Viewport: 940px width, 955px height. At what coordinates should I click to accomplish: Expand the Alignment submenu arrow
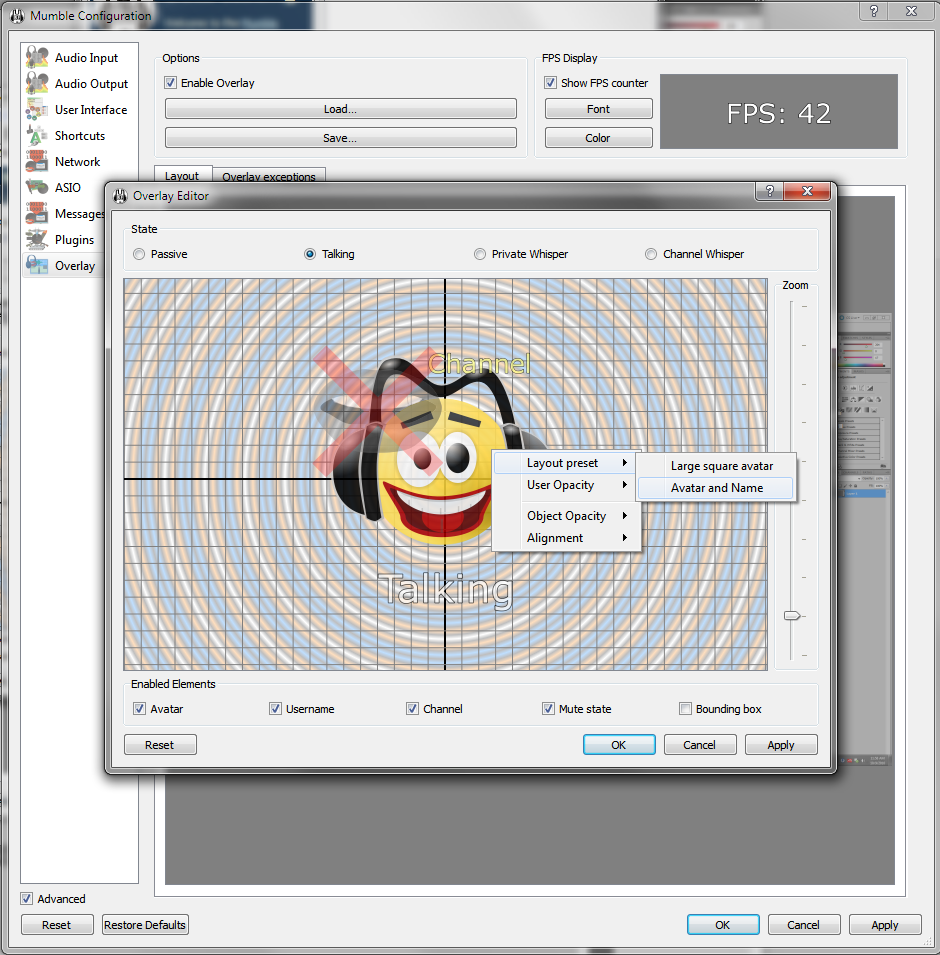pos(624,538)
